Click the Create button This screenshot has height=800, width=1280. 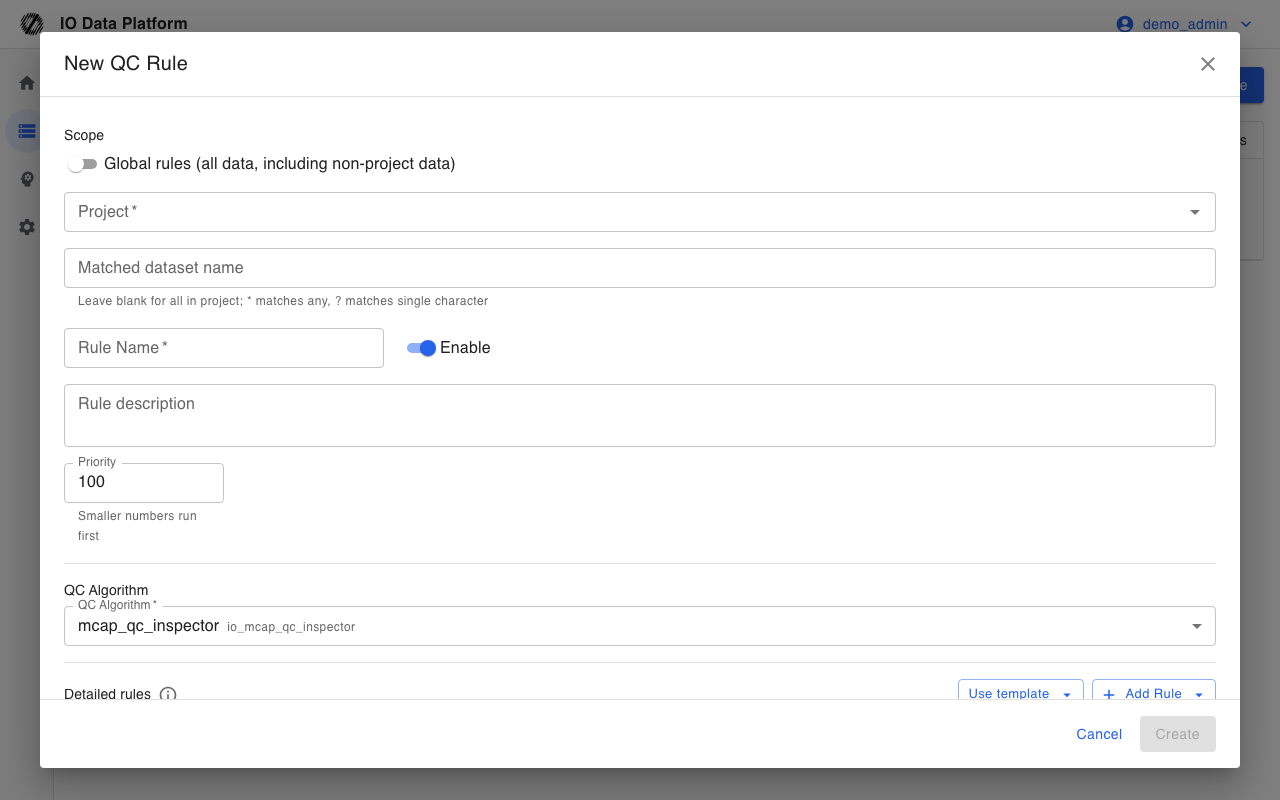click(1178, 734)
